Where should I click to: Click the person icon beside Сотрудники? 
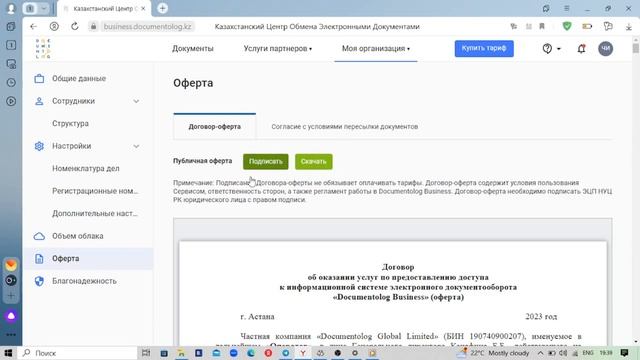pos(39,101)
